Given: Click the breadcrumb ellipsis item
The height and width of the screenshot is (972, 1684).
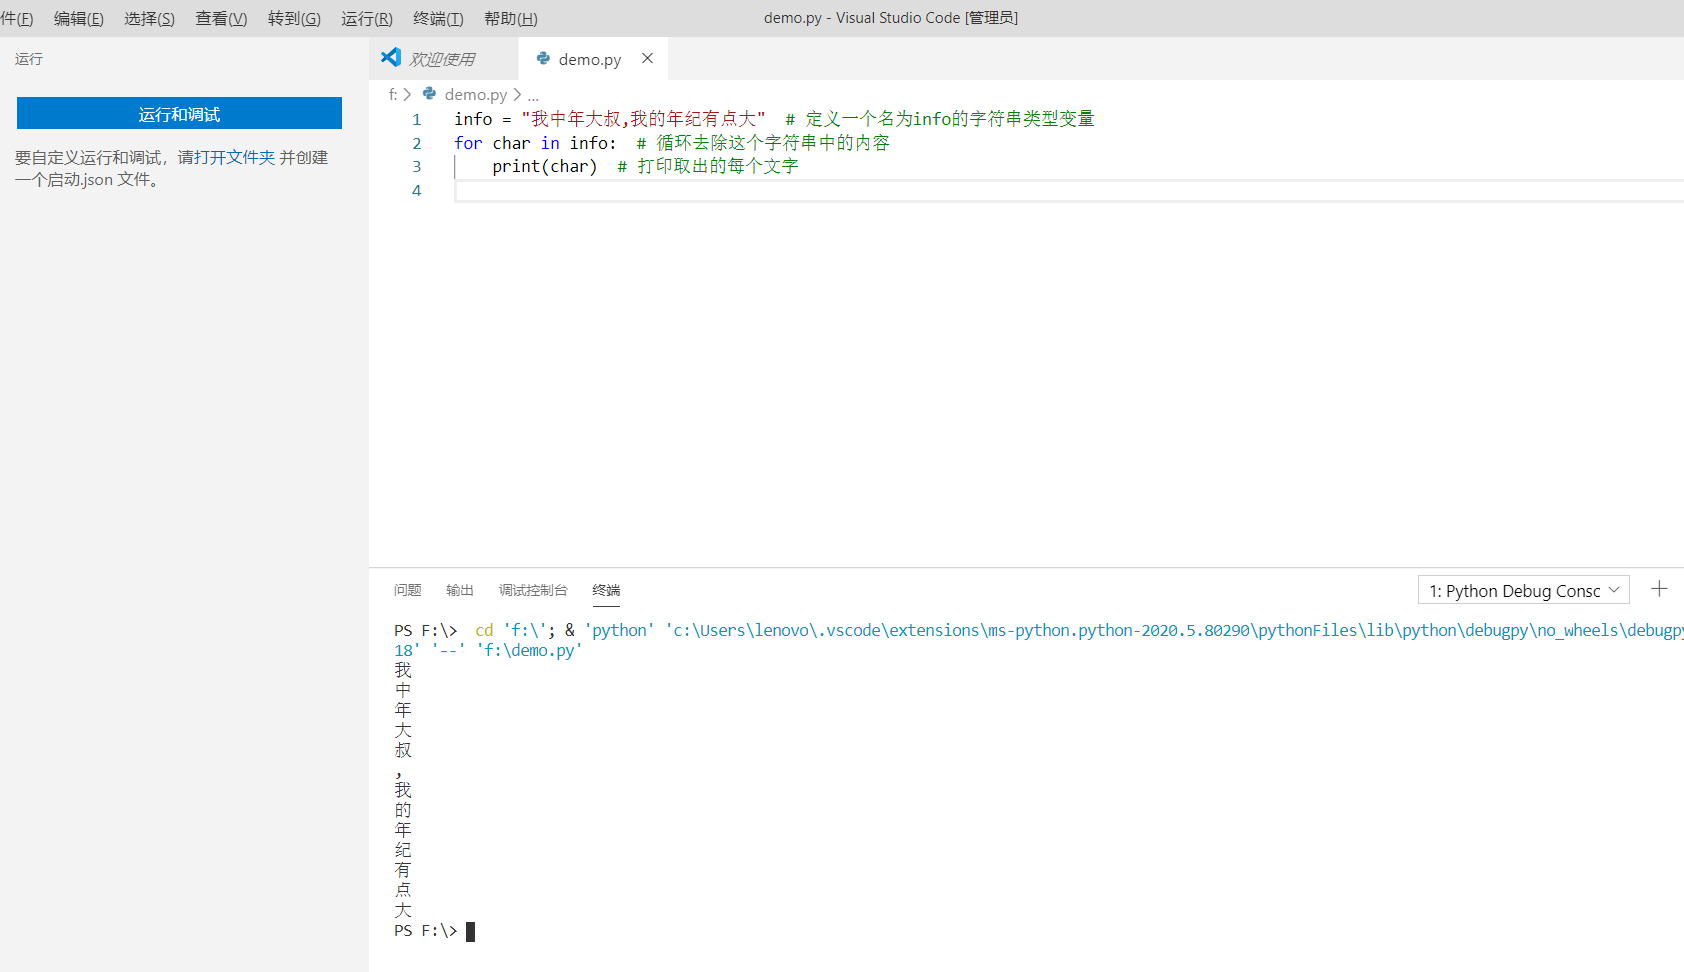Looking at the screenshot, I should click(x=533, y=96).
